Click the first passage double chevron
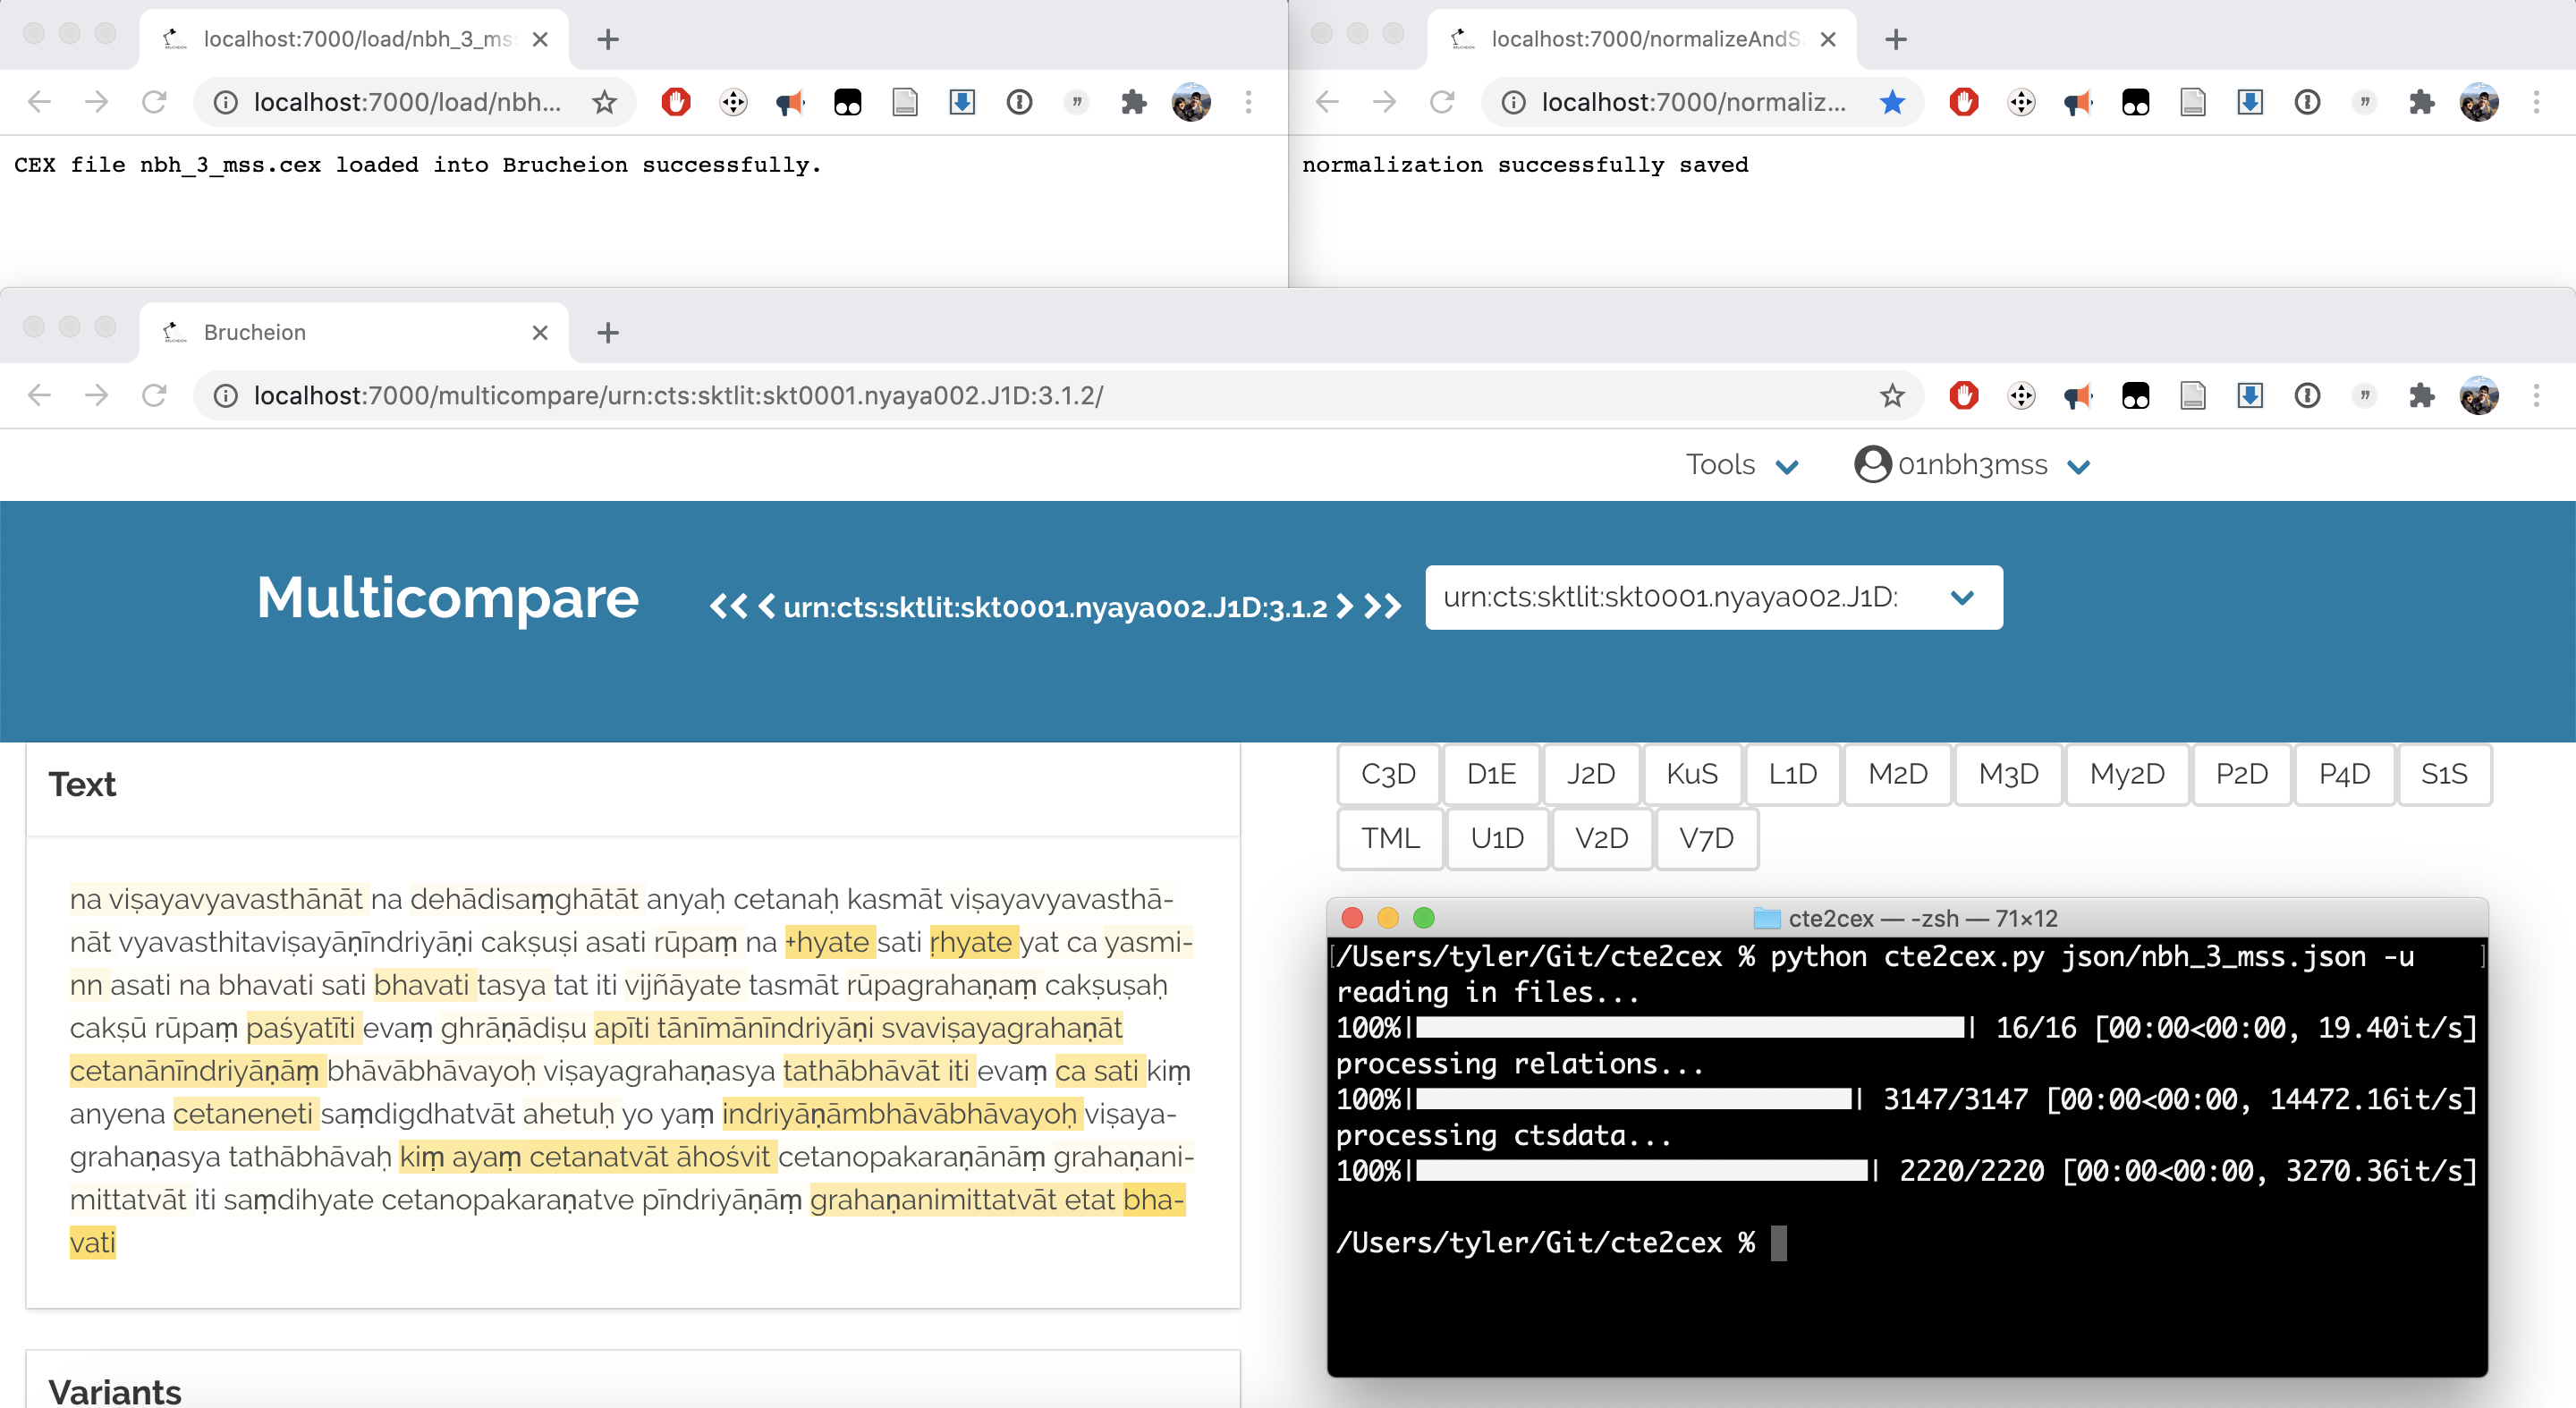This screenshot has height=1408, width=2576. point(726,607)
